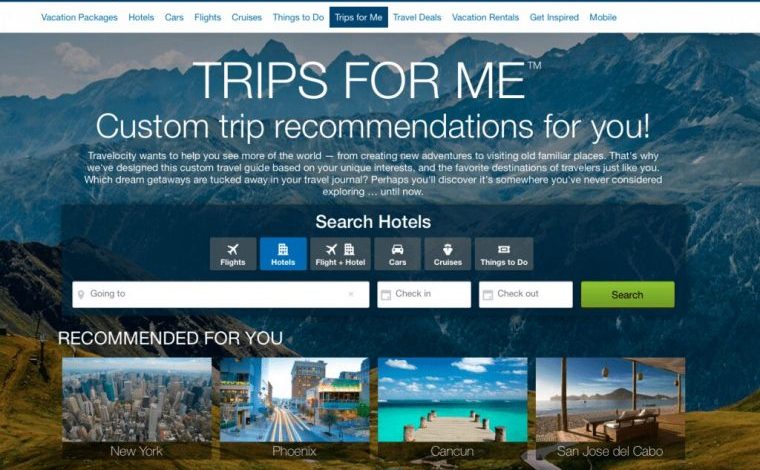Open the Phoenix destination thumbnail
The image size is (760, 470).
point(294,408)
